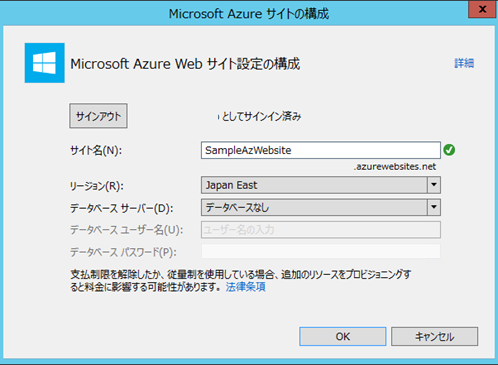Open the リージョン combo box showing Japan East

click(321, 185)
